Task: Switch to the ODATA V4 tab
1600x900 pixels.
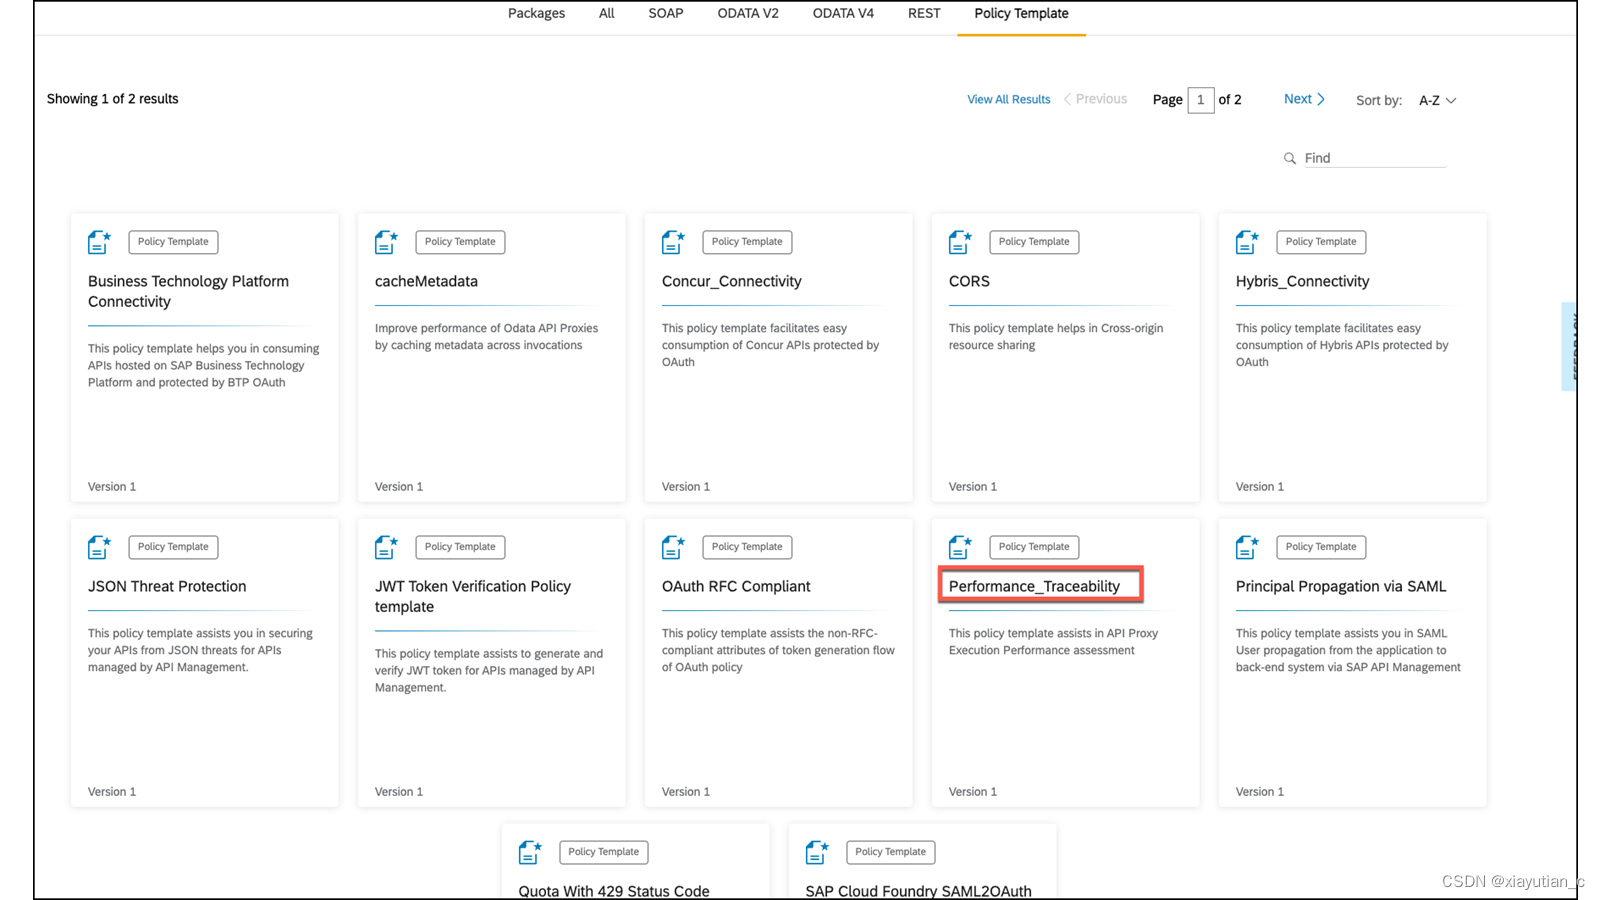Action: pyautogui.click(x=843, y=13)
